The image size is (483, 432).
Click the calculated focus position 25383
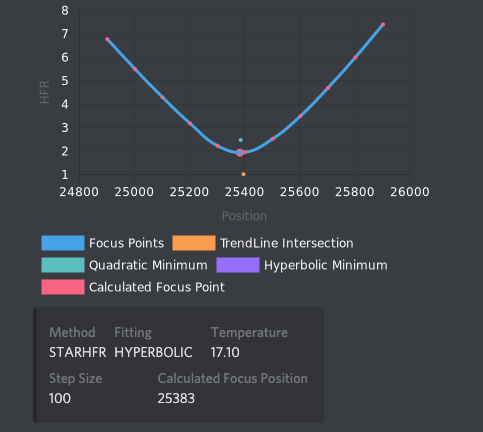176,398
